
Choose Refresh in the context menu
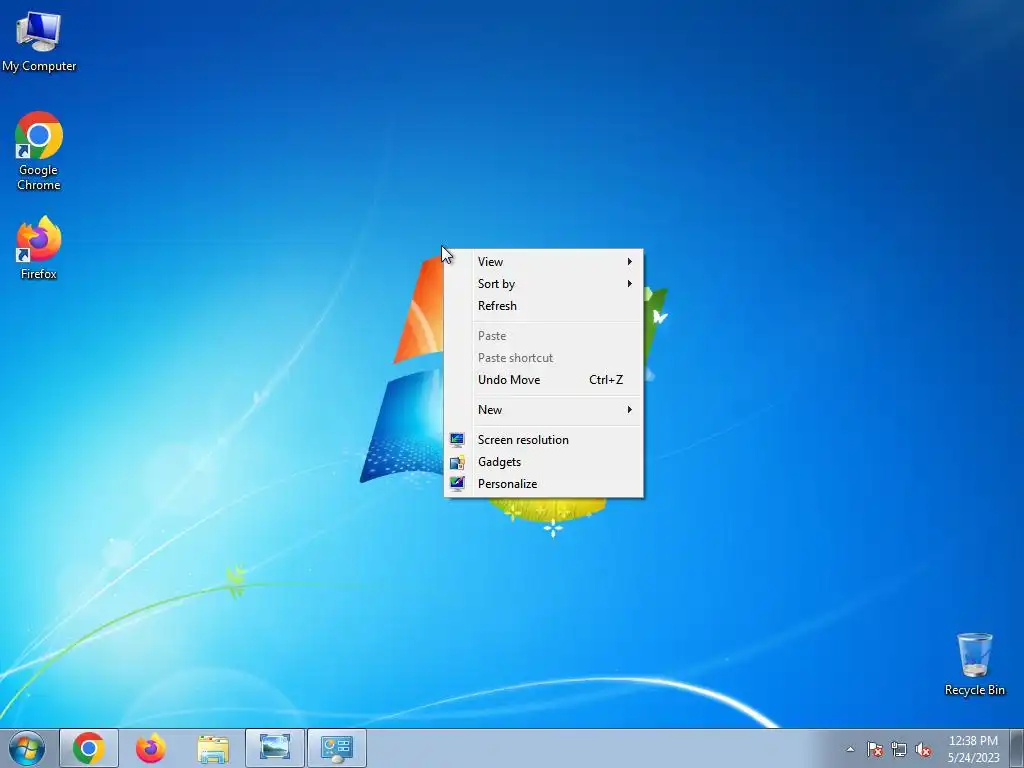(x=543, y=306)
